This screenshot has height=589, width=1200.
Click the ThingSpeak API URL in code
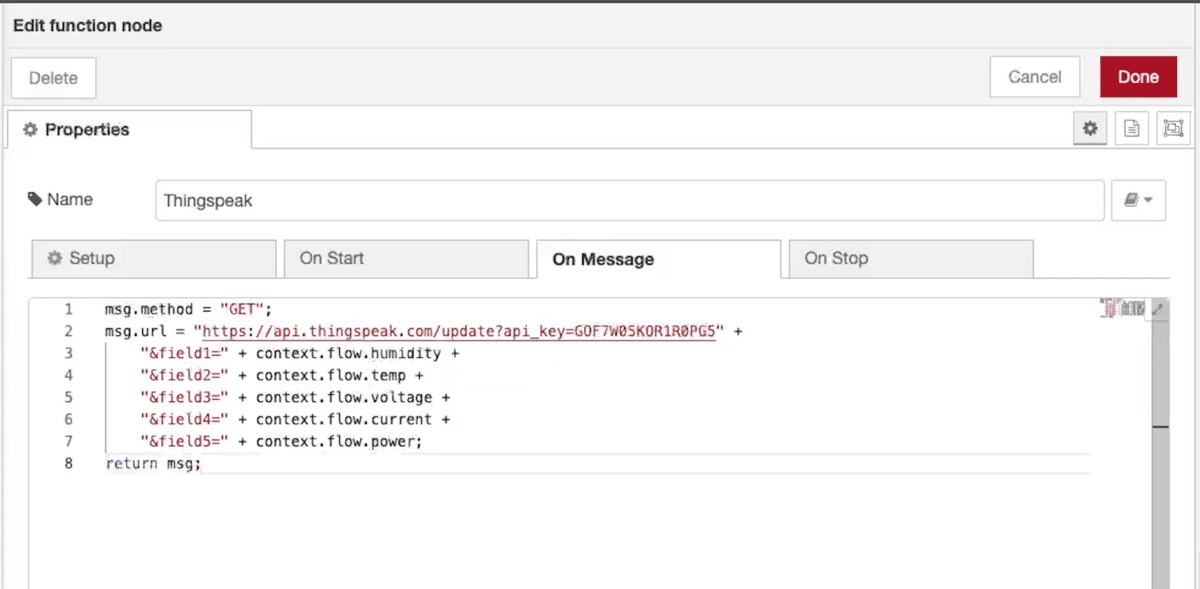point(460,331)
